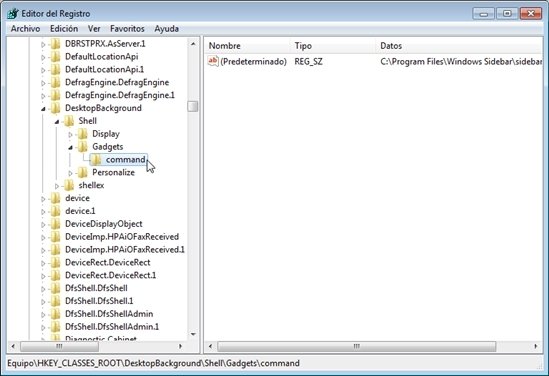Image resolution: width=549 pixels, height=376 pixels.
Task: Click folder icon of command key
Action: pos(96,160)
